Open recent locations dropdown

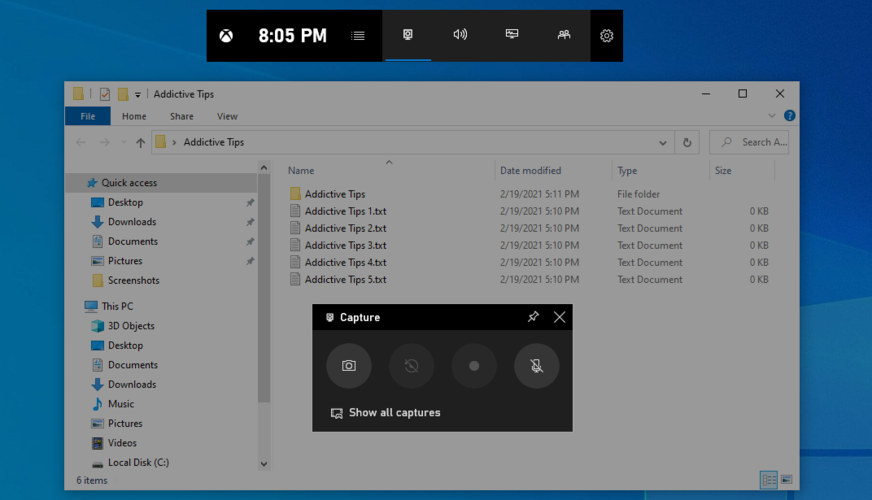click(x=123, y=142)
